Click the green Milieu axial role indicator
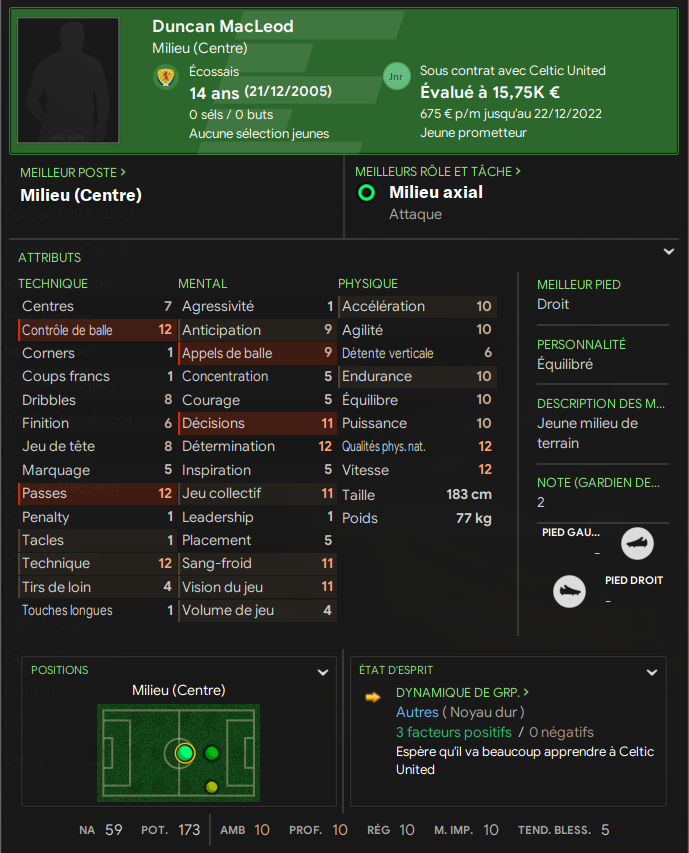Viewport: 689px width, 853px height. click(x=367, y=193)
